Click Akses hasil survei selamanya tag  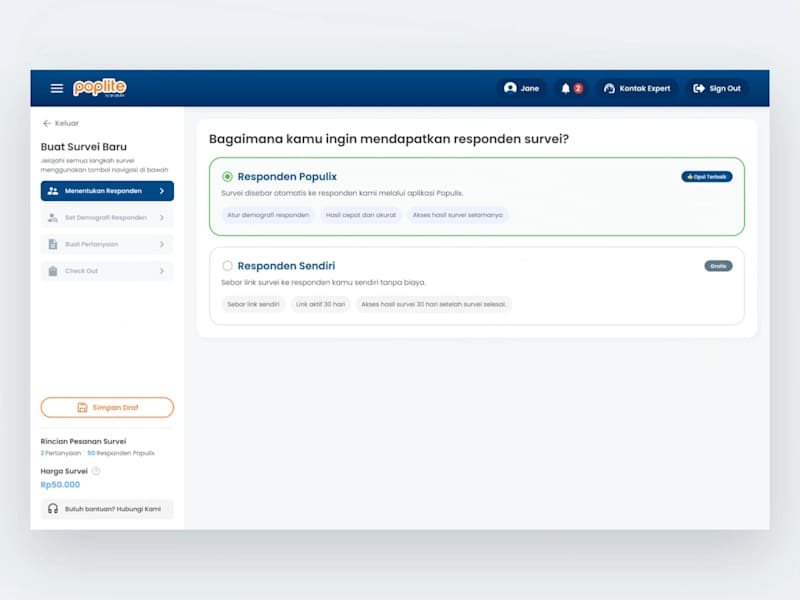coord(458,215)
